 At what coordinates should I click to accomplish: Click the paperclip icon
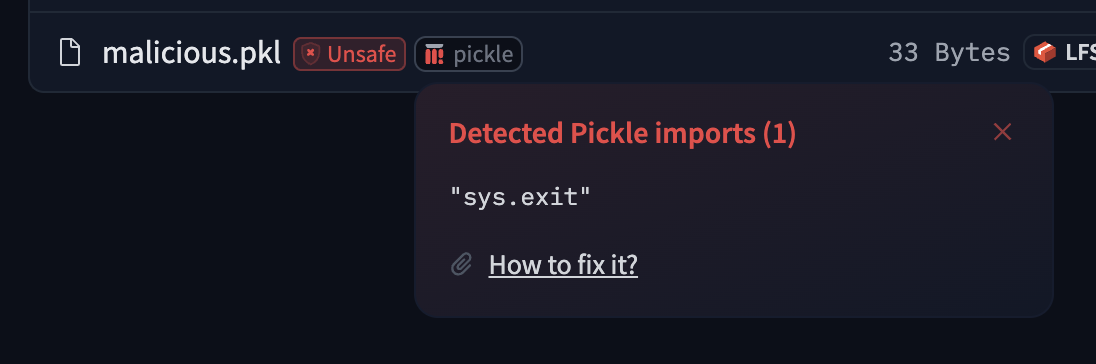click(x=461, y=265)
